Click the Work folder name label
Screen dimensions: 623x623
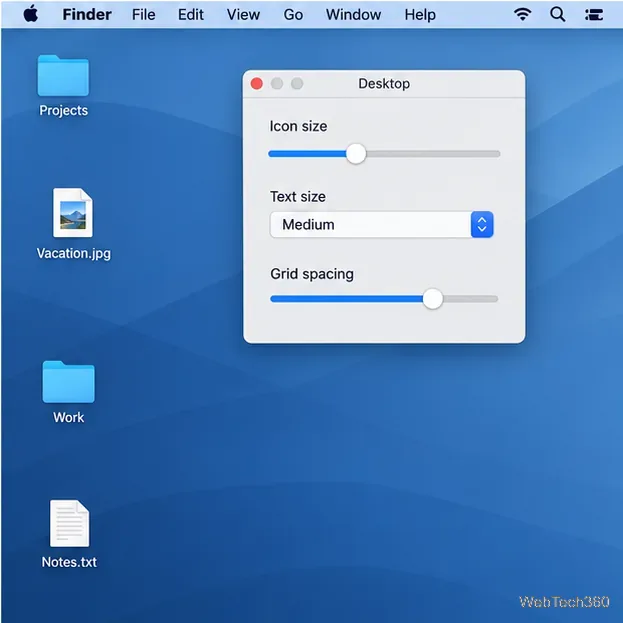[x=69, y=418]
